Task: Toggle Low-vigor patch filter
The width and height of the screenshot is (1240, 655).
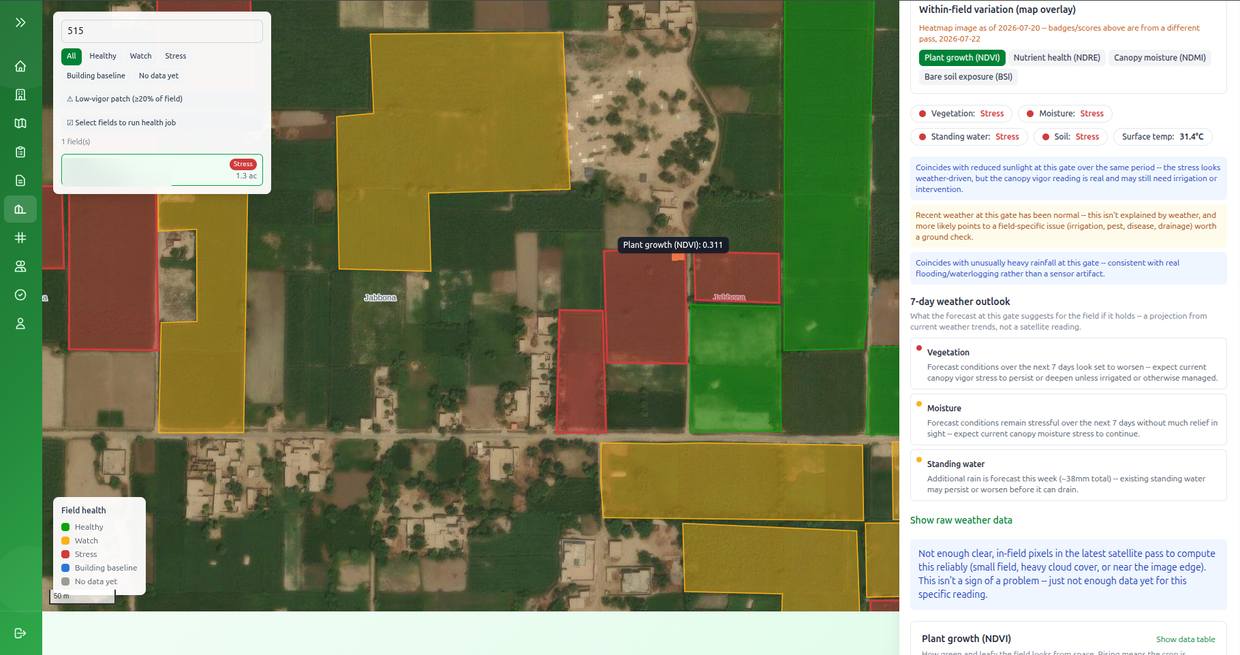Action: [125, 99]
